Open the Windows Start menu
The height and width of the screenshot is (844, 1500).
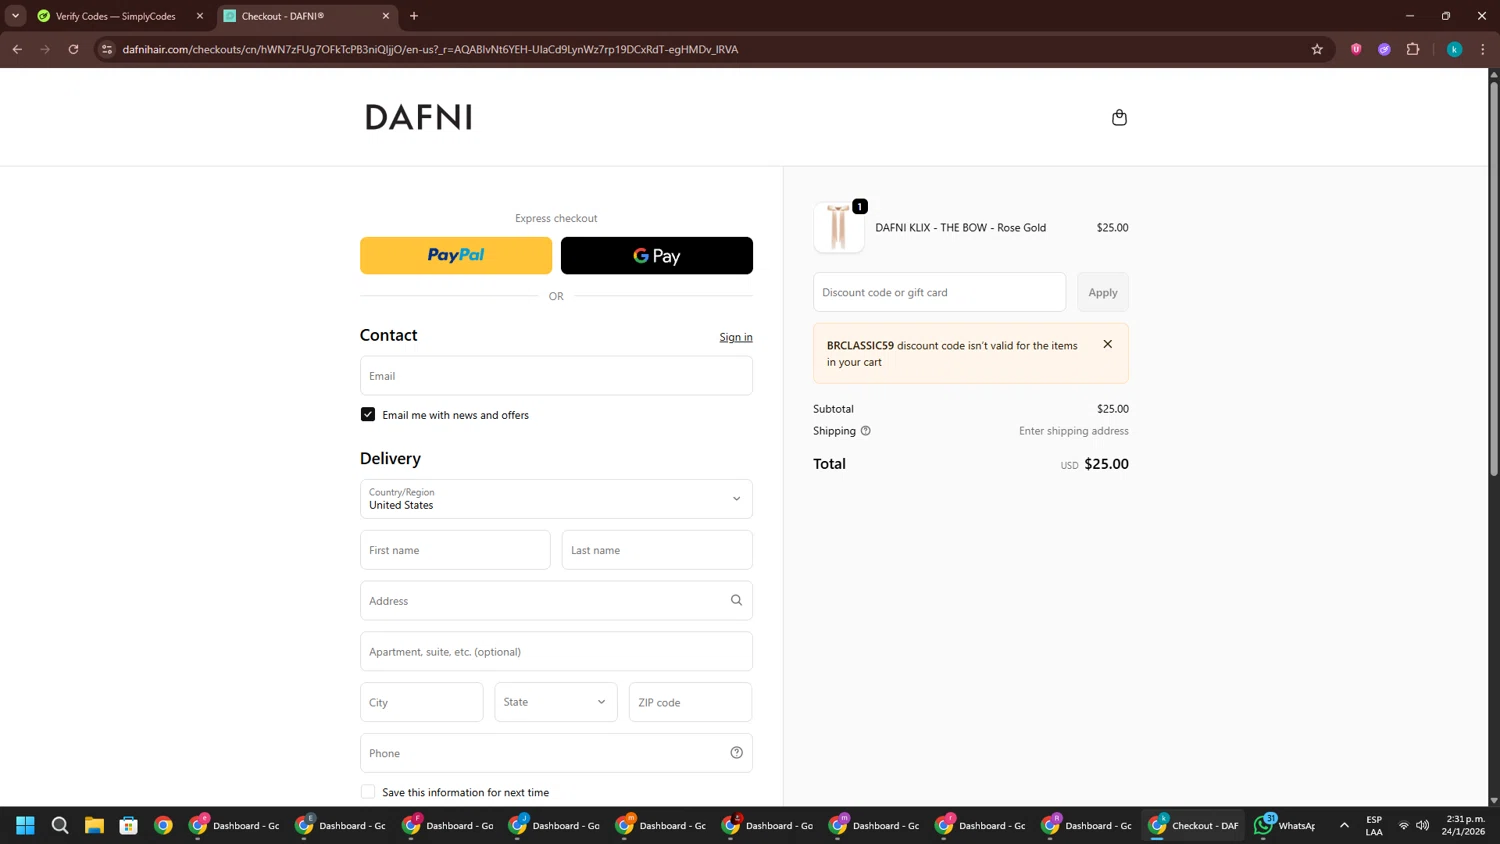[x=25, y=825]
